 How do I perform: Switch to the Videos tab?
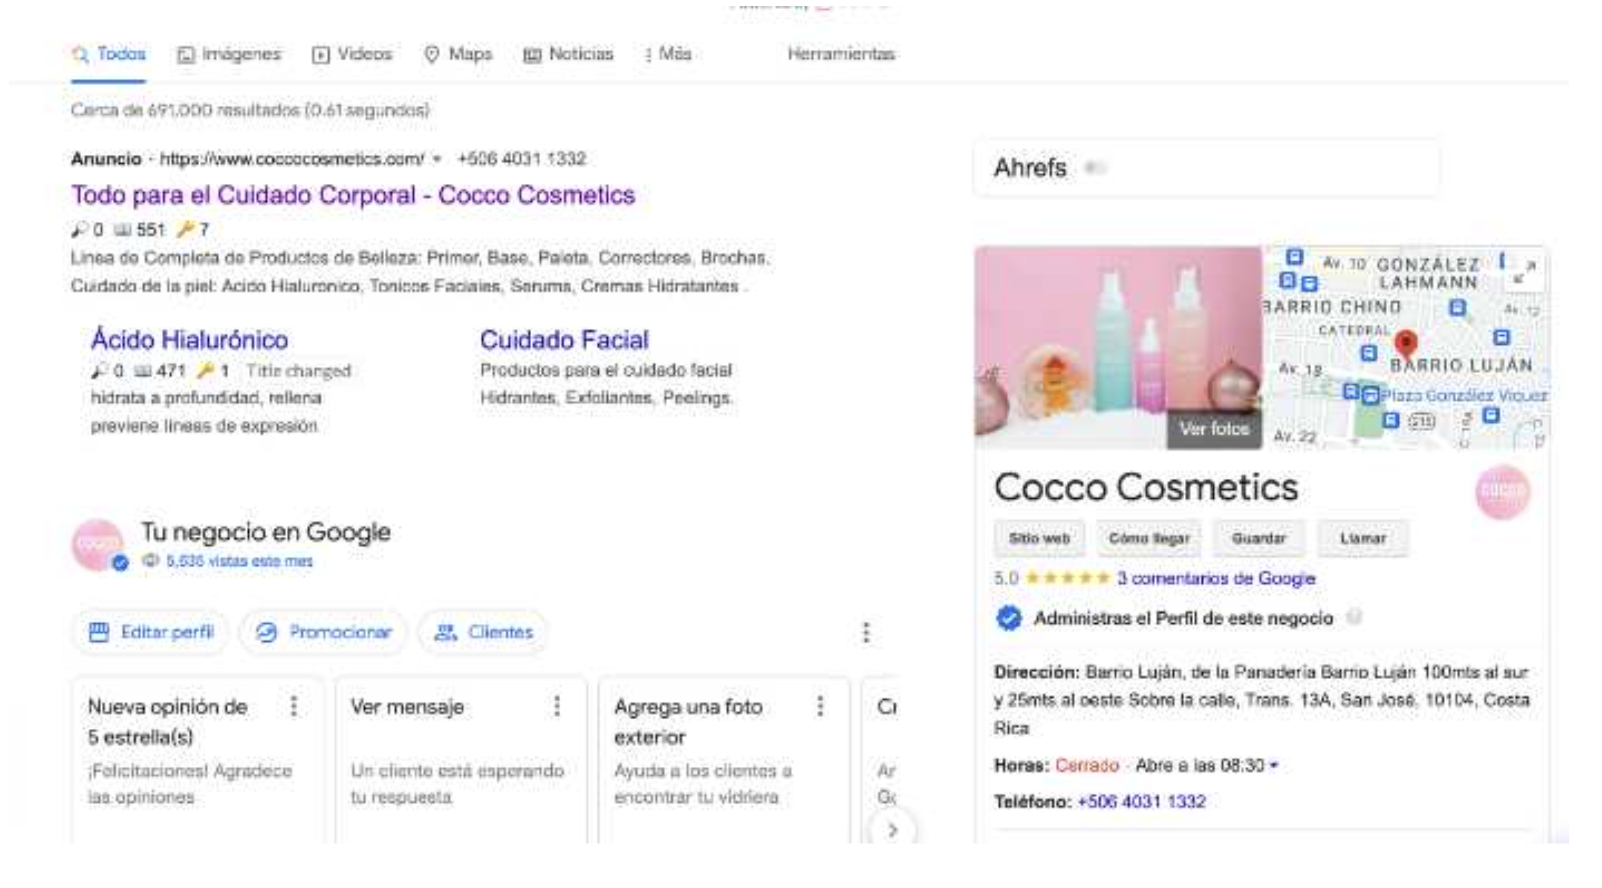[x=352, y=54]
